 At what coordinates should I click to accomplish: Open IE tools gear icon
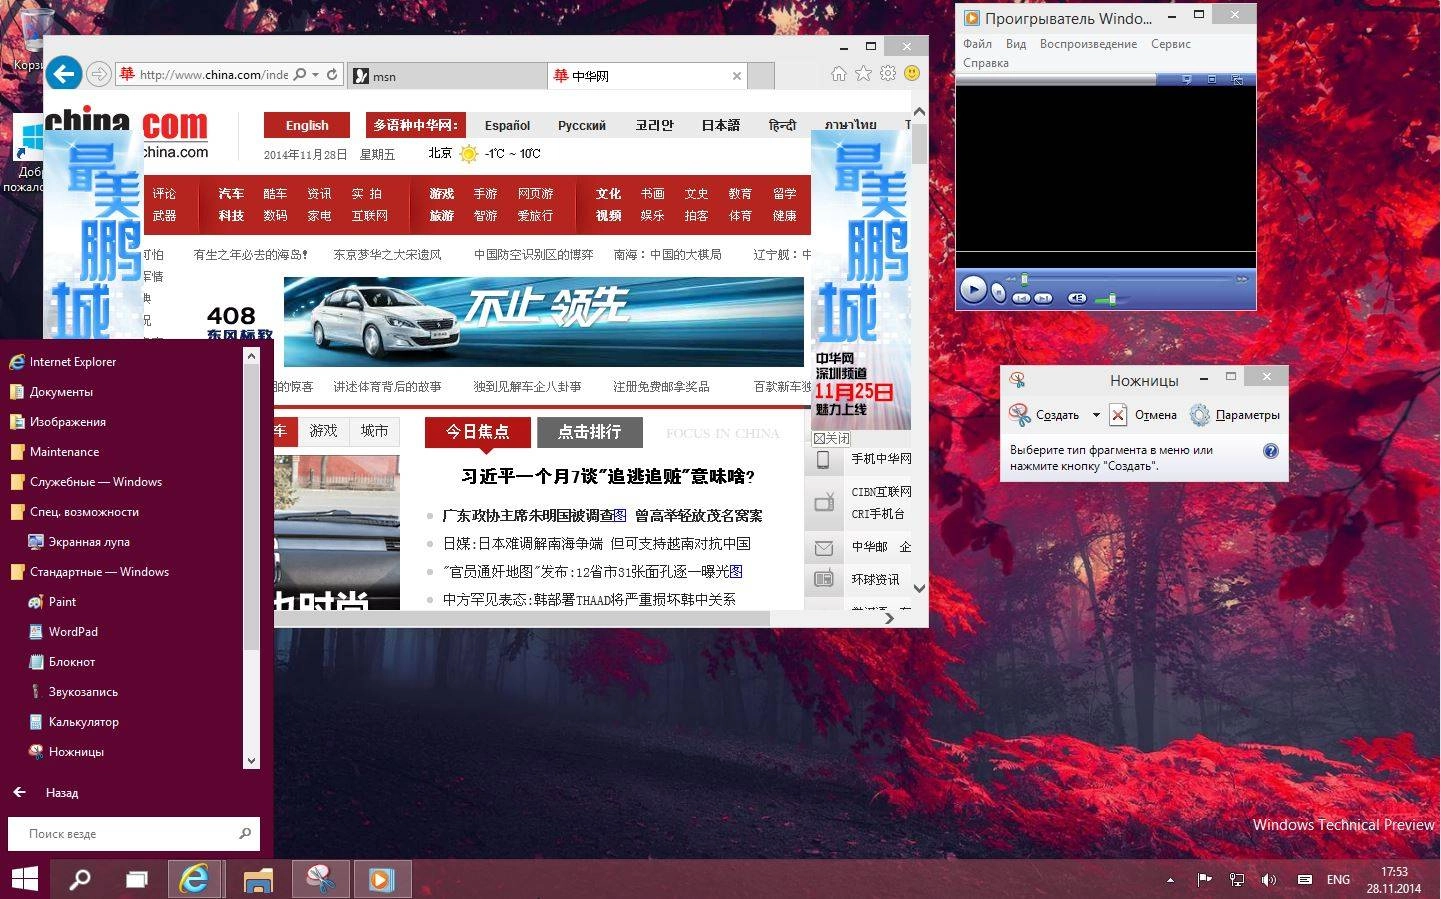887,73
